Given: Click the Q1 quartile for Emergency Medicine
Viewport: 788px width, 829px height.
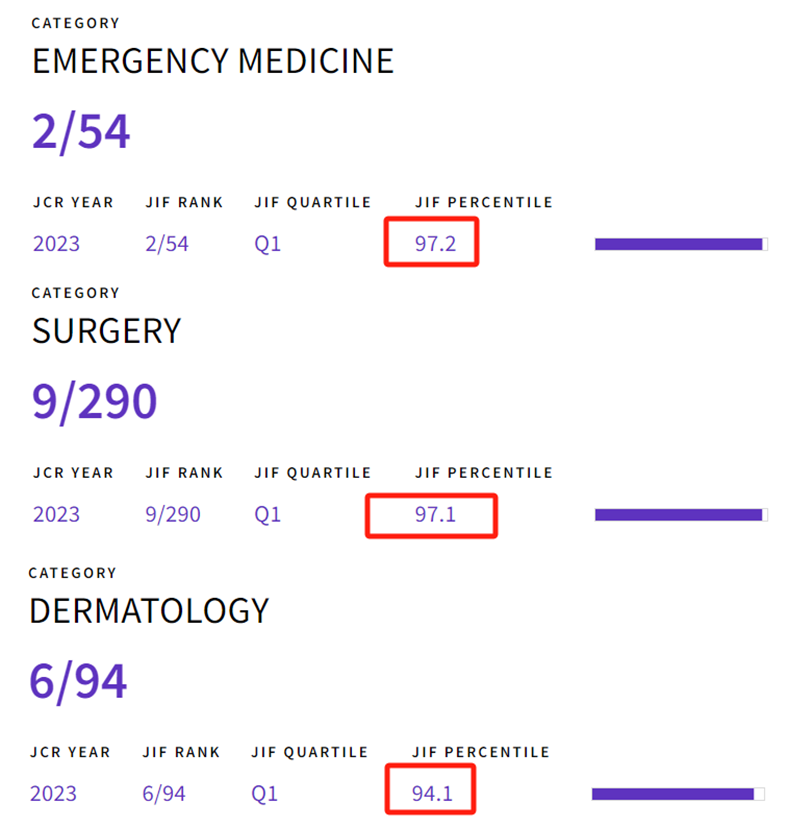Looking at the screenshot, I should click(x=268, y=244).
